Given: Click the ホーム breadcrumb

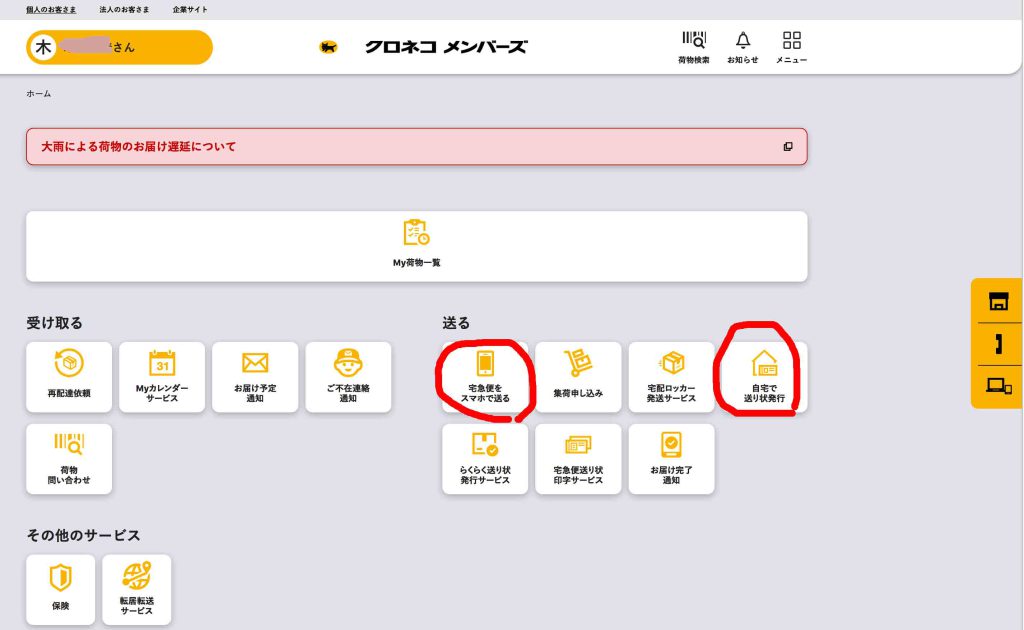Looking at the screenshot, I should [x=39, y=94].
